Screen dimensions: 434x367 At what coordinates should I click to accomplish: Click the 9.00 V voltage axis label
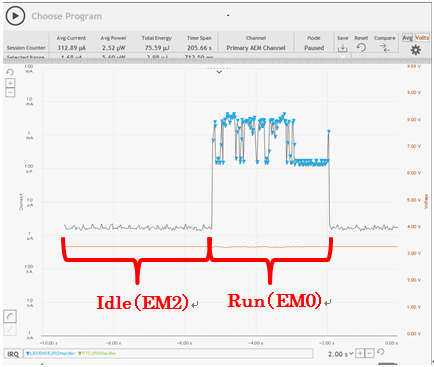(414, 92)
